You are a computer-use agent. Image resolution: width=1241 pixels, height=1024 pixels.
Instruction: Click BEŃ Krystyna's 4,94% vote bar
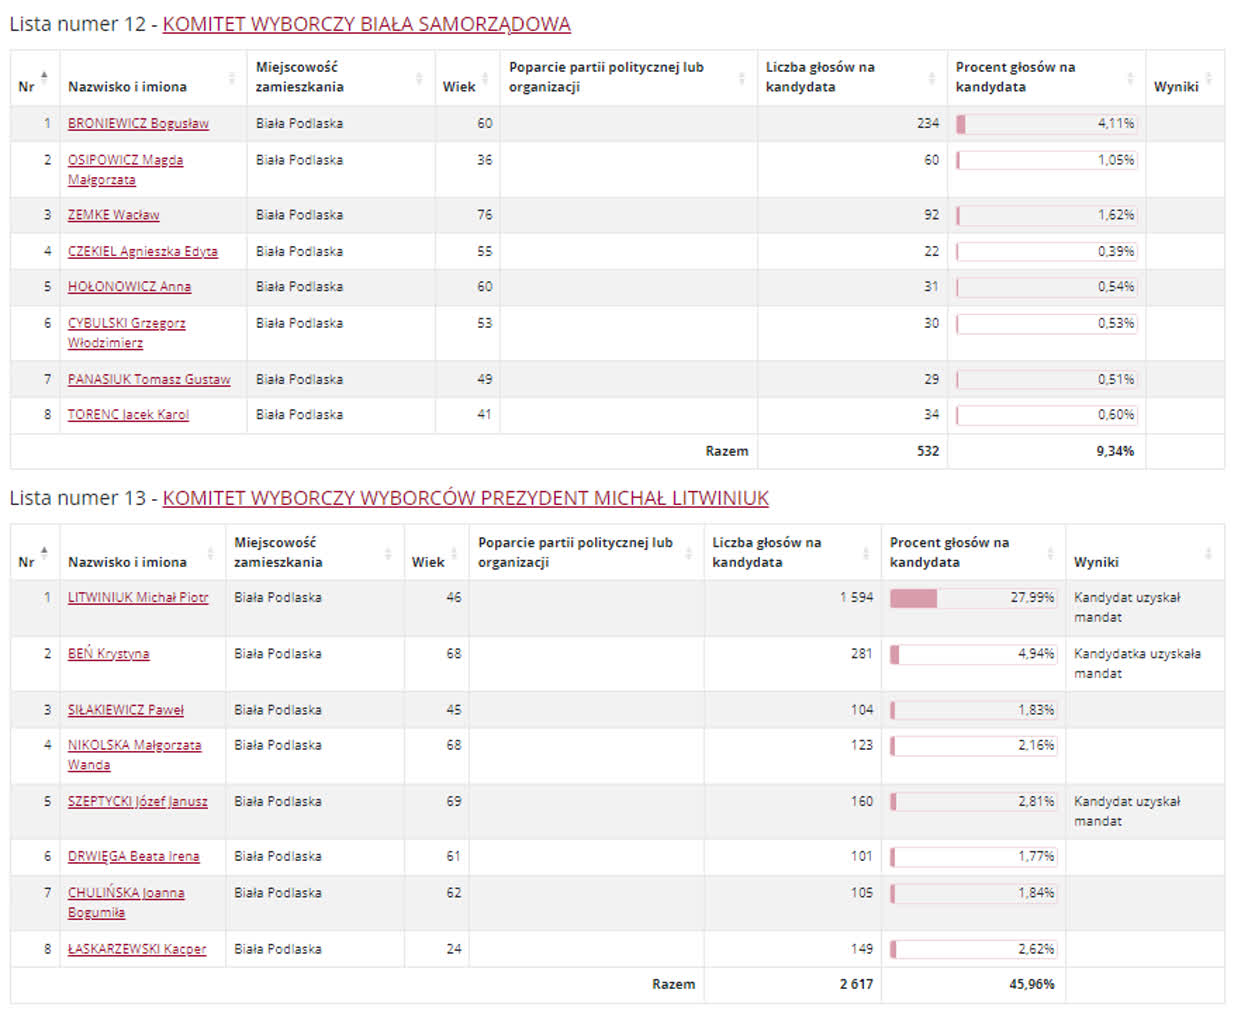(971, 653)
